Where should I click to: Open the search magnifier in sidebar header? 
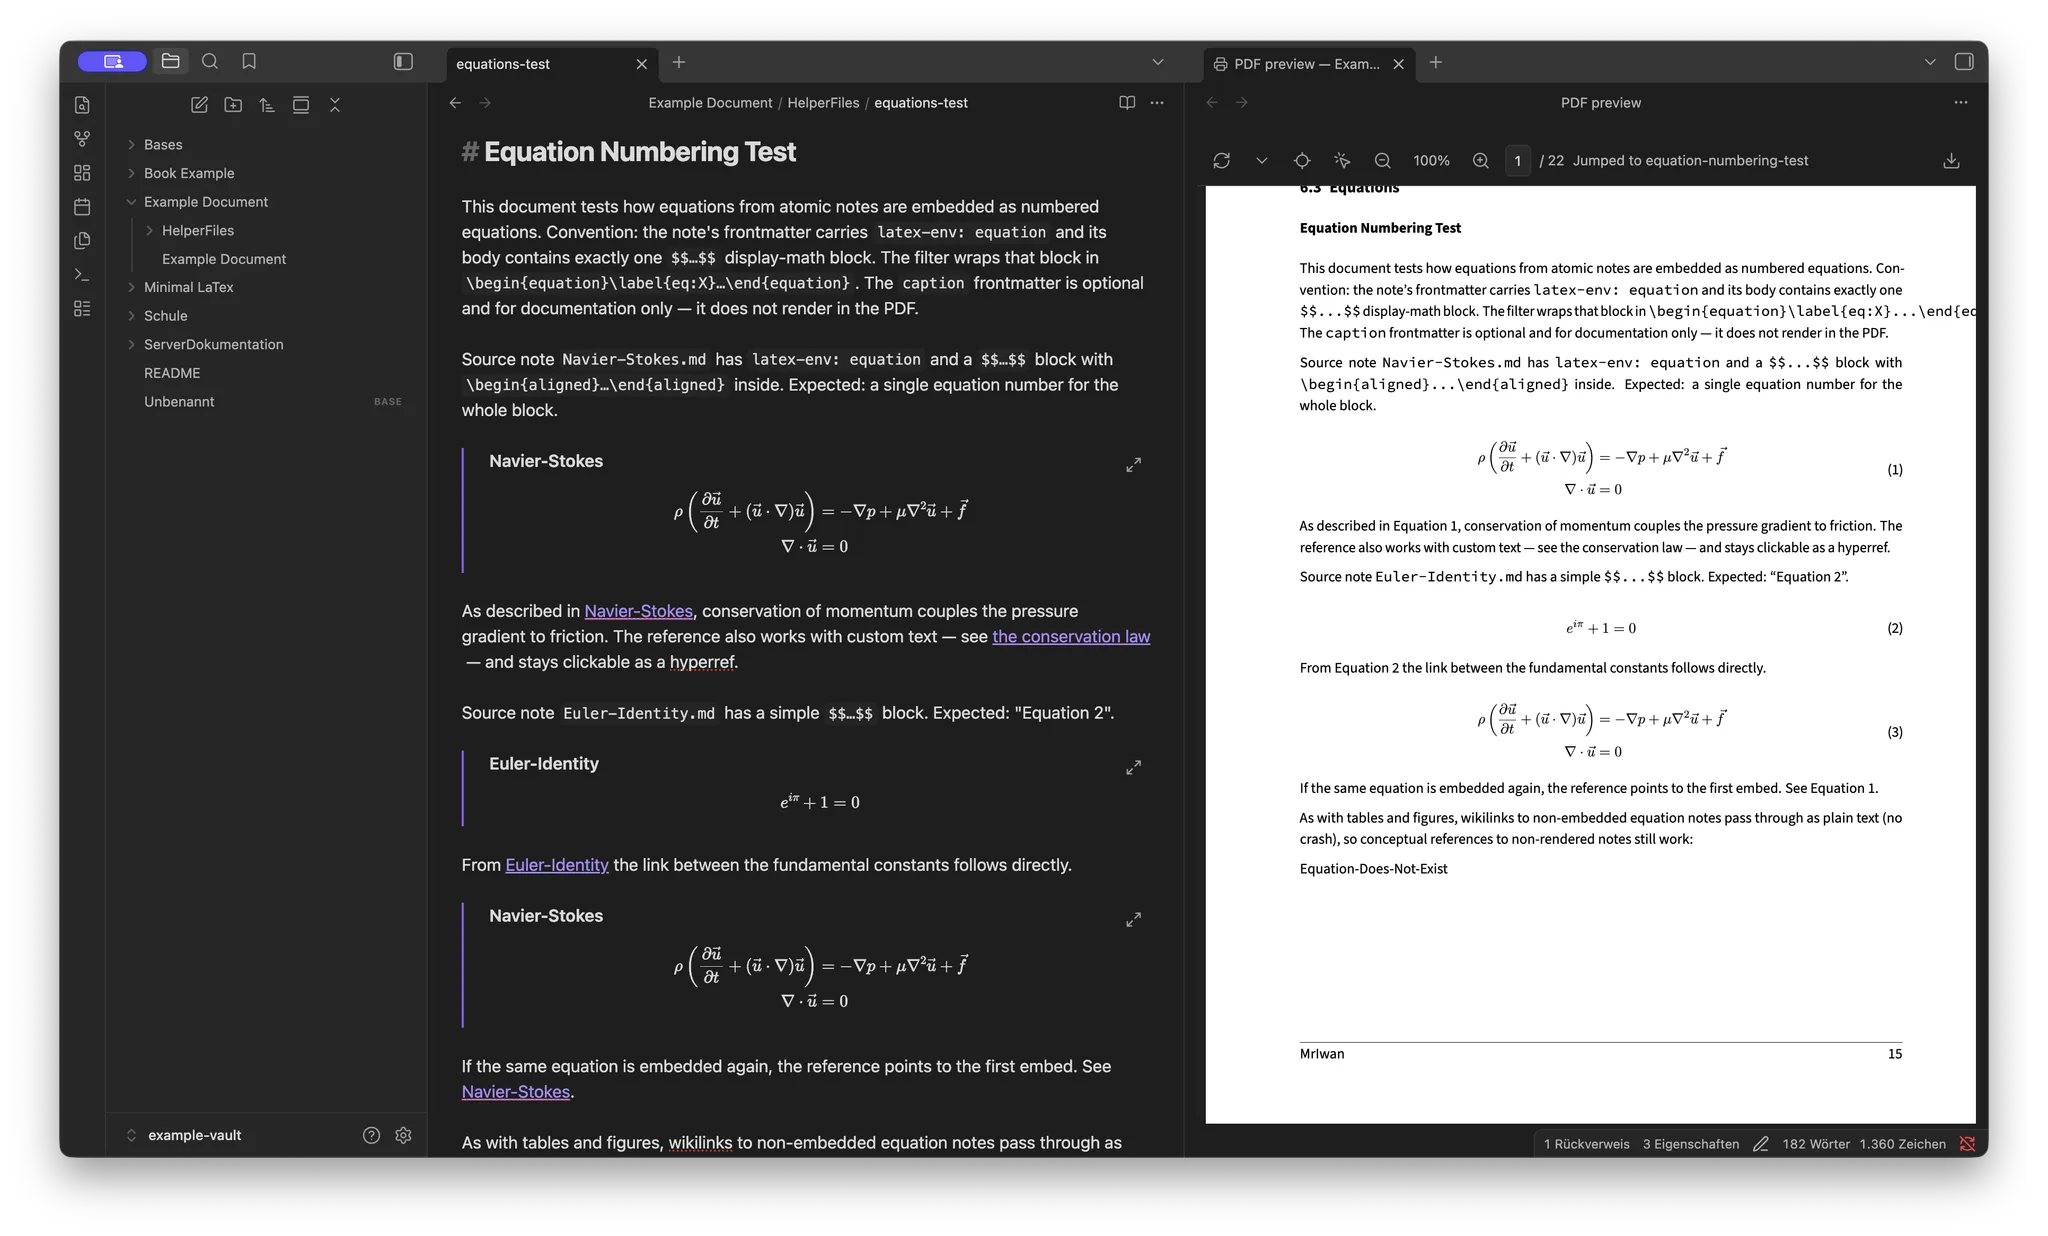tap(210, 62)
